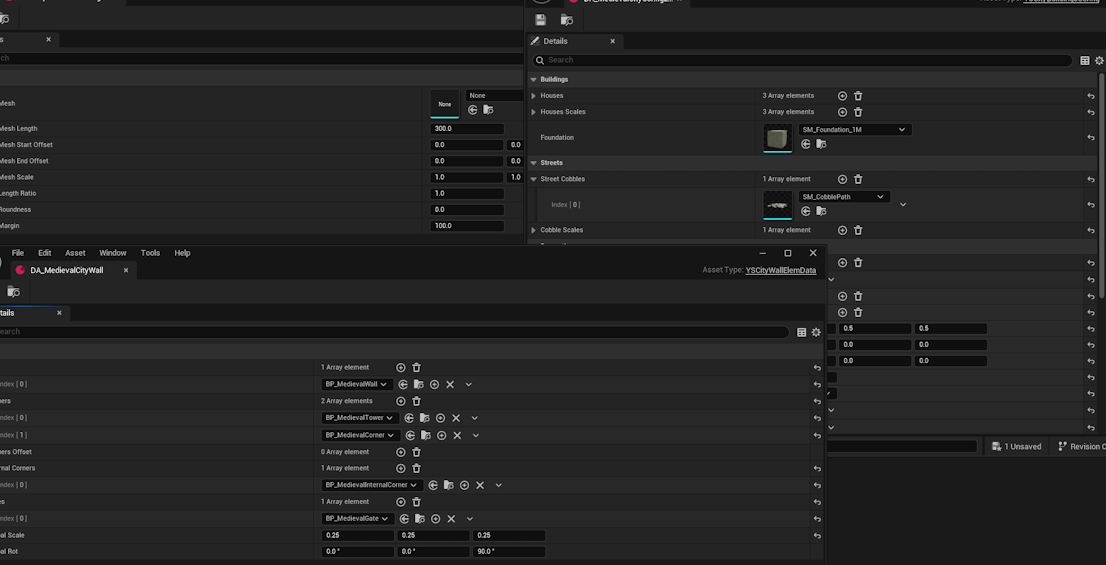
Task: Open settings gear in DA_MedievalCityWall details panel
Action: [816, 332]
